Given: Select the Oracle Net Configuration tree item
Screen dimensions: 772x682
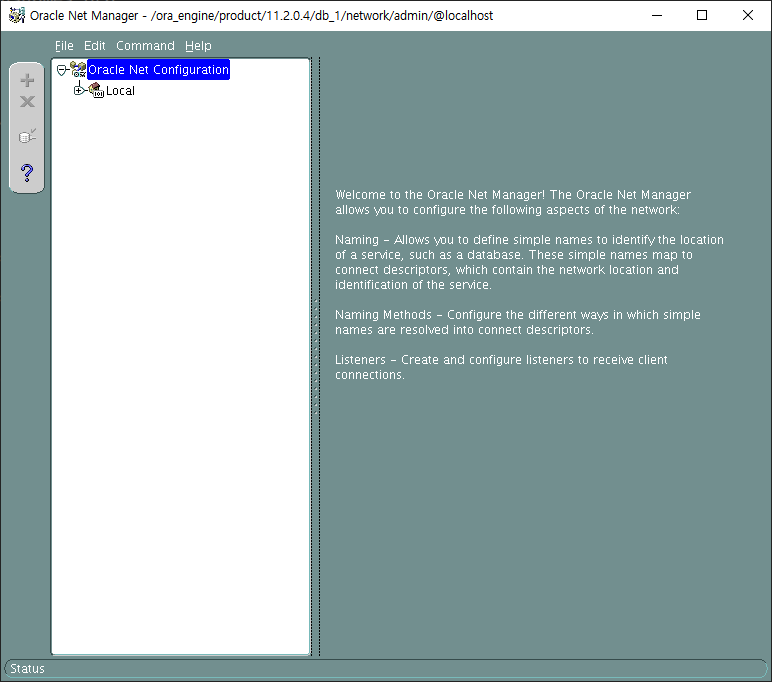Looking at the screenshot, I should [158, 70].
